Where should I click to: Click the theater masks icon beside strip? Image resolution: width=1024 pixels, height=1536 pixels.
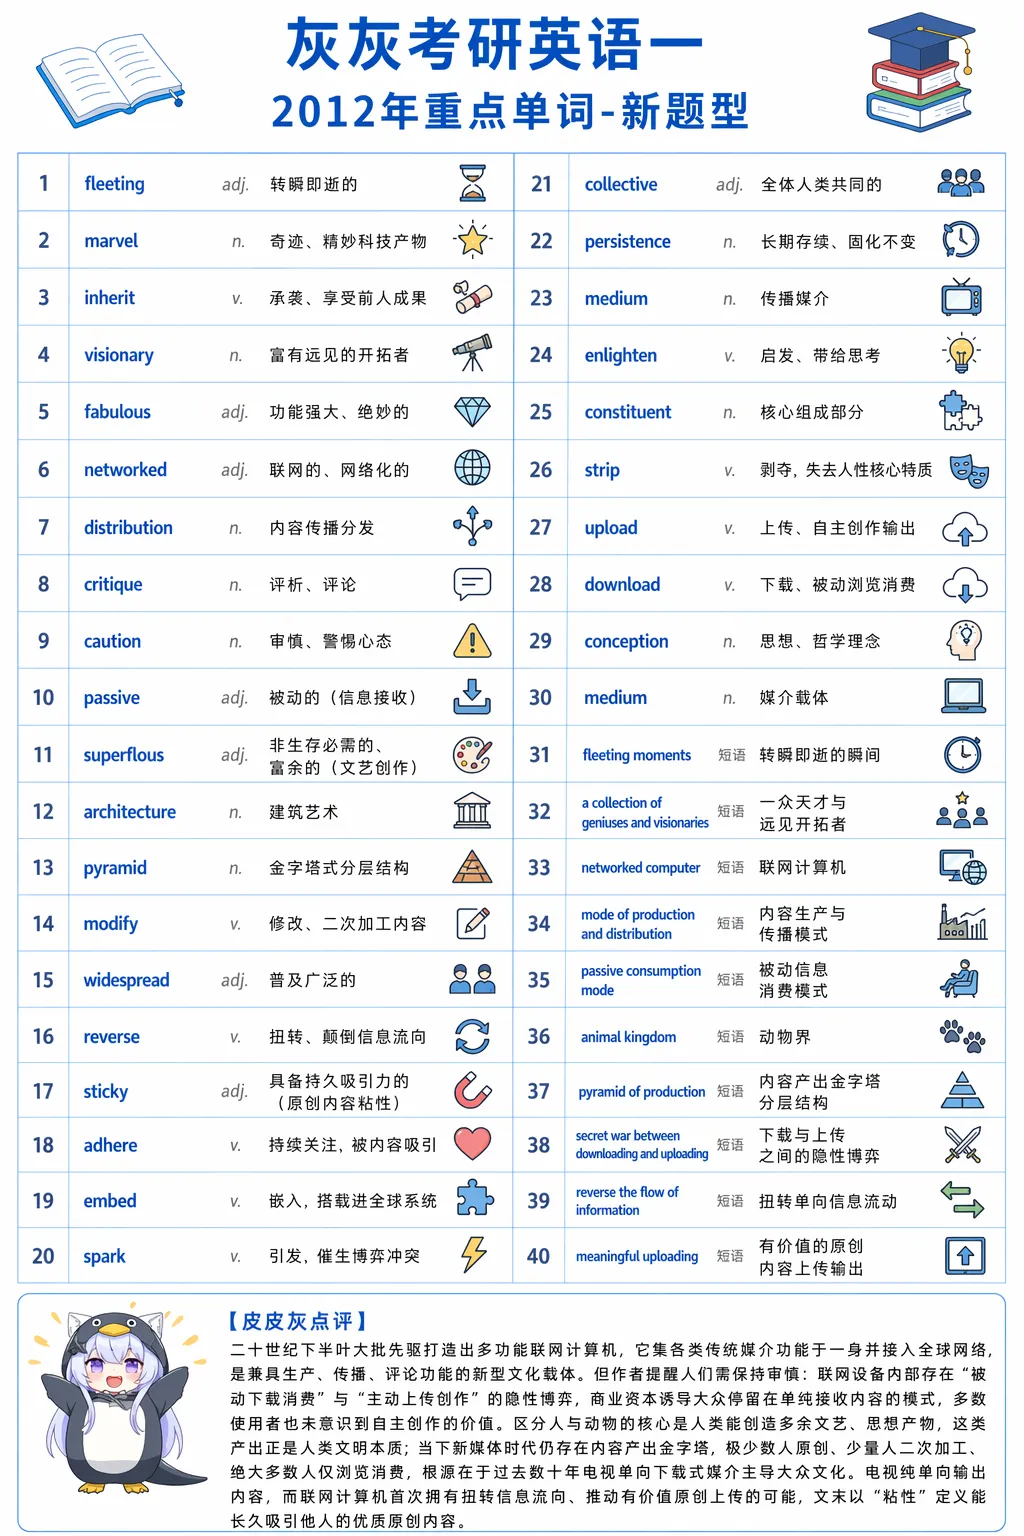click(968, 470)
